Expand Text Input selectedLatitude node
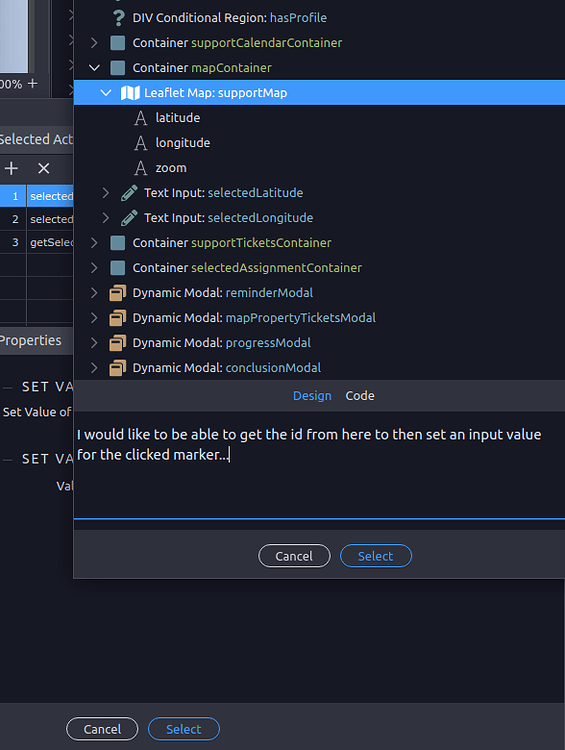 (x=106, y=193)
